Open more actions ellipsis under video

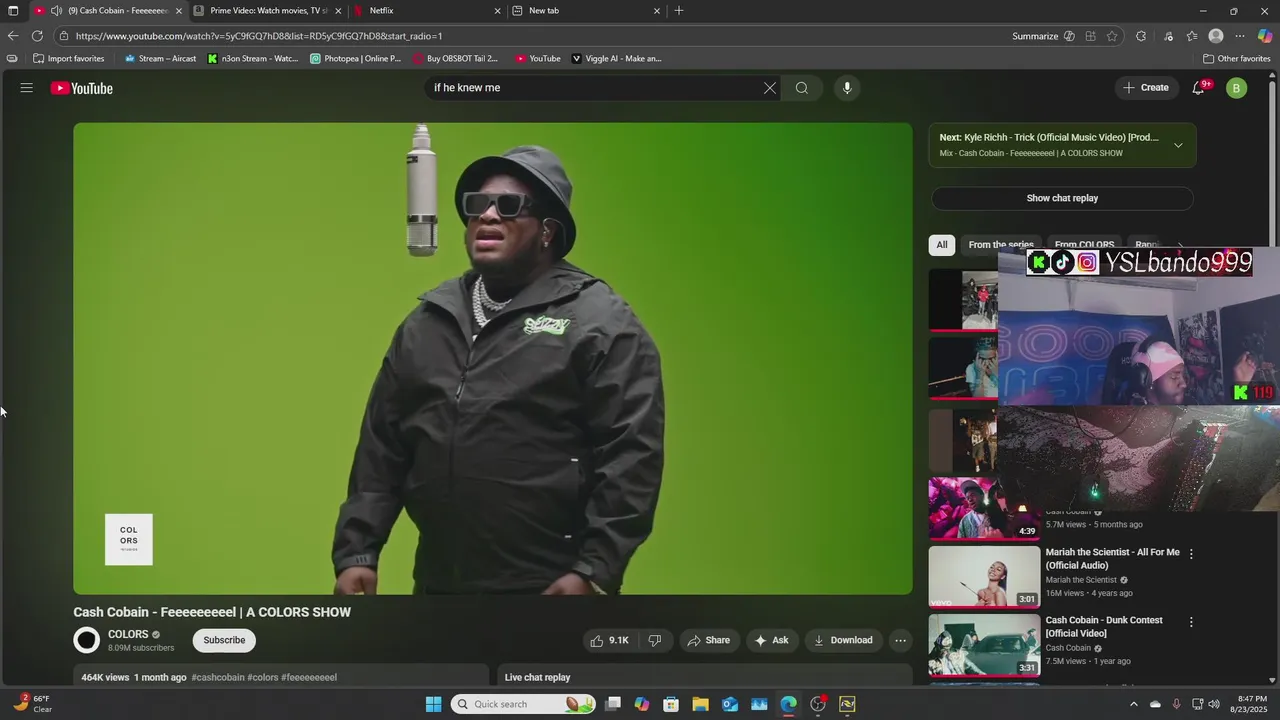tap(900, 640)
